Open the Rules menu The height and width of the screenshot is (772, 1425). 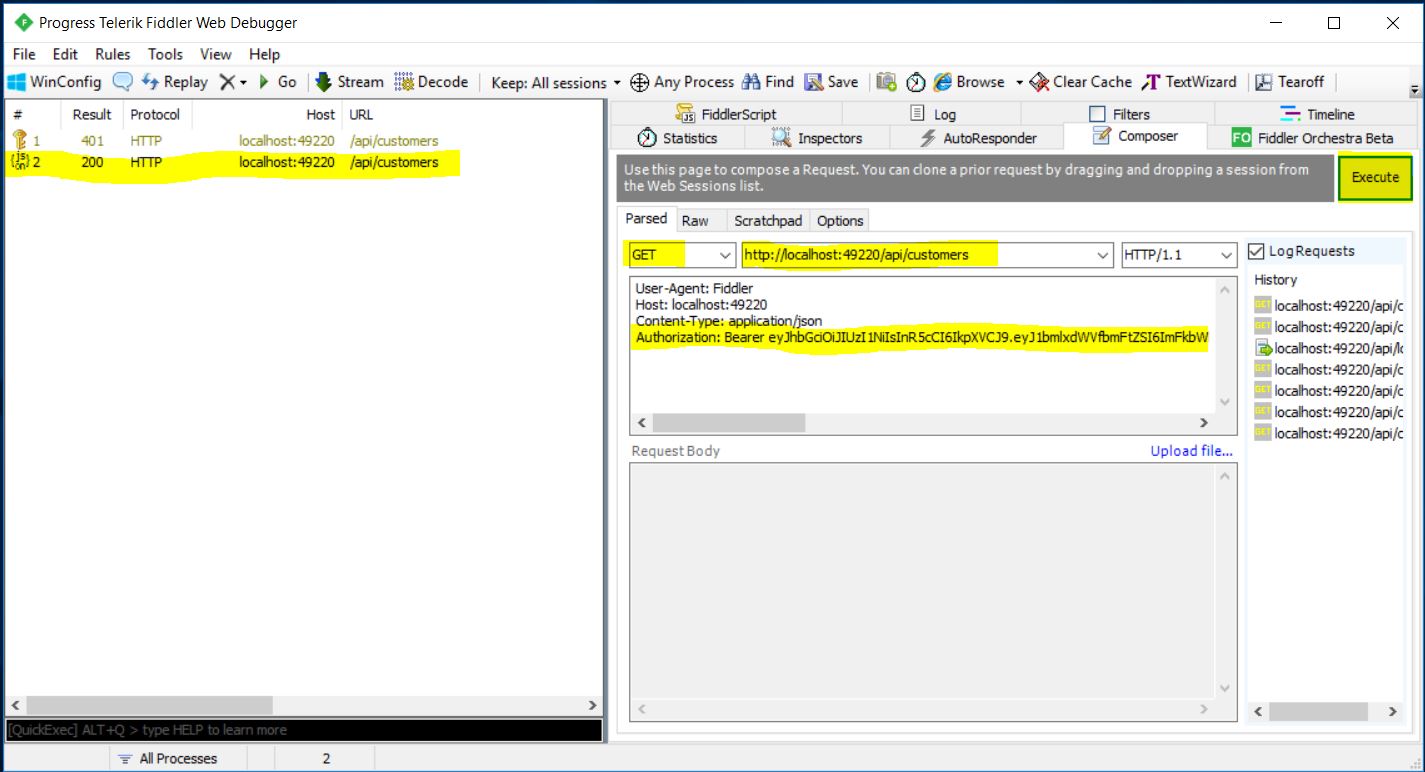(x=113, y=54)
